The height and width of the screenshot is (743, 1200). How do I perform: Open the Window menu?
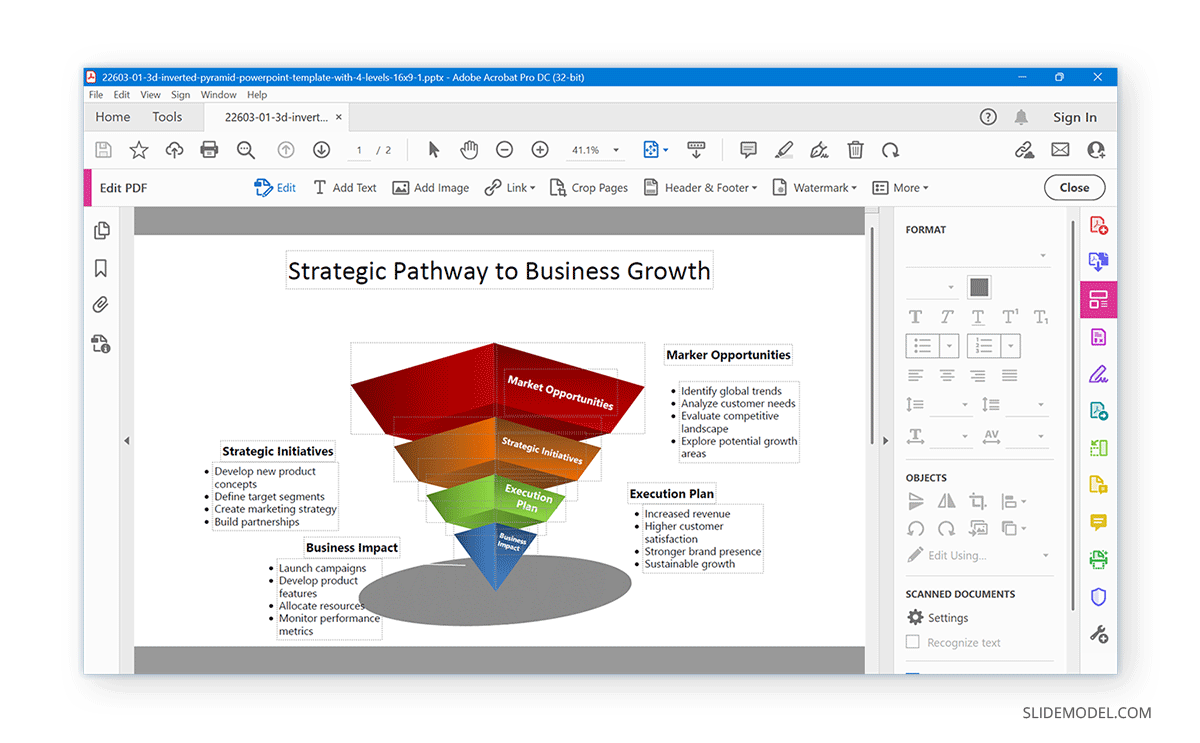218,95
